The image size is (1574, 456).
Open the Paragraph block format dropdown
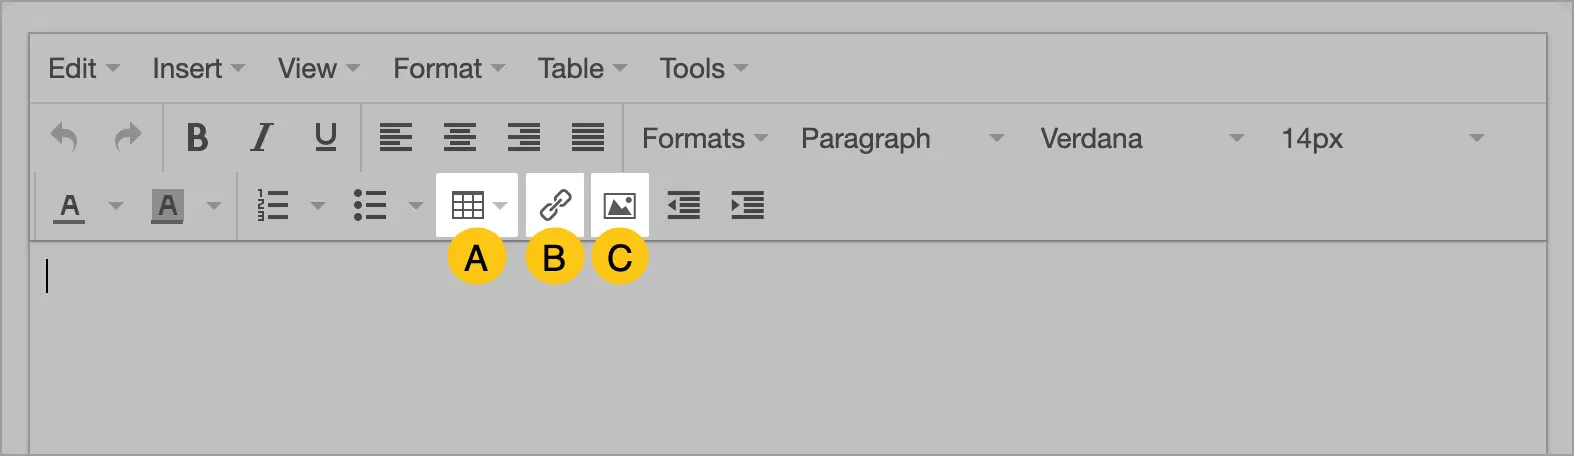pos(902,138)
